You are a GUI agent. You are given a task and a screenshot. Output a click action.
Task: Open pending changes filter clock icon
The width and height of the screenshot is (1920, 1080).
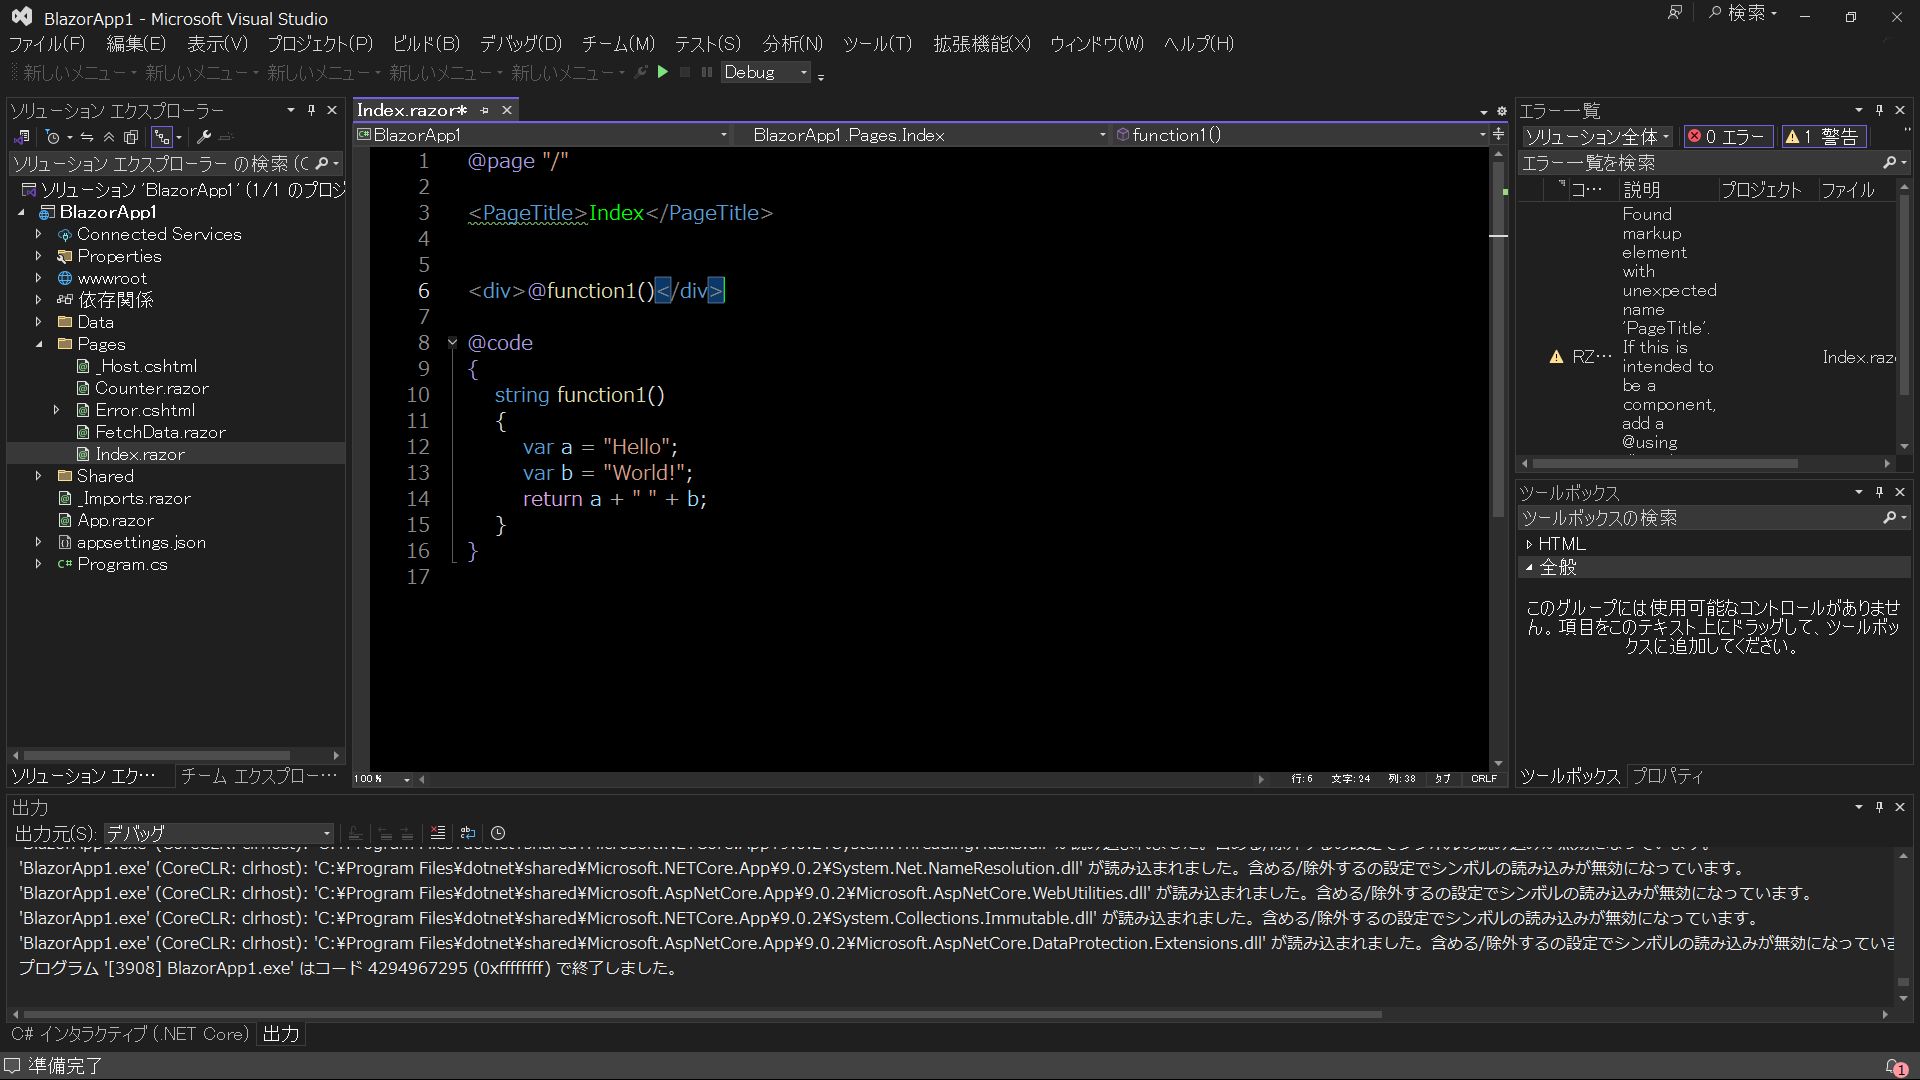tap(54, 137)
